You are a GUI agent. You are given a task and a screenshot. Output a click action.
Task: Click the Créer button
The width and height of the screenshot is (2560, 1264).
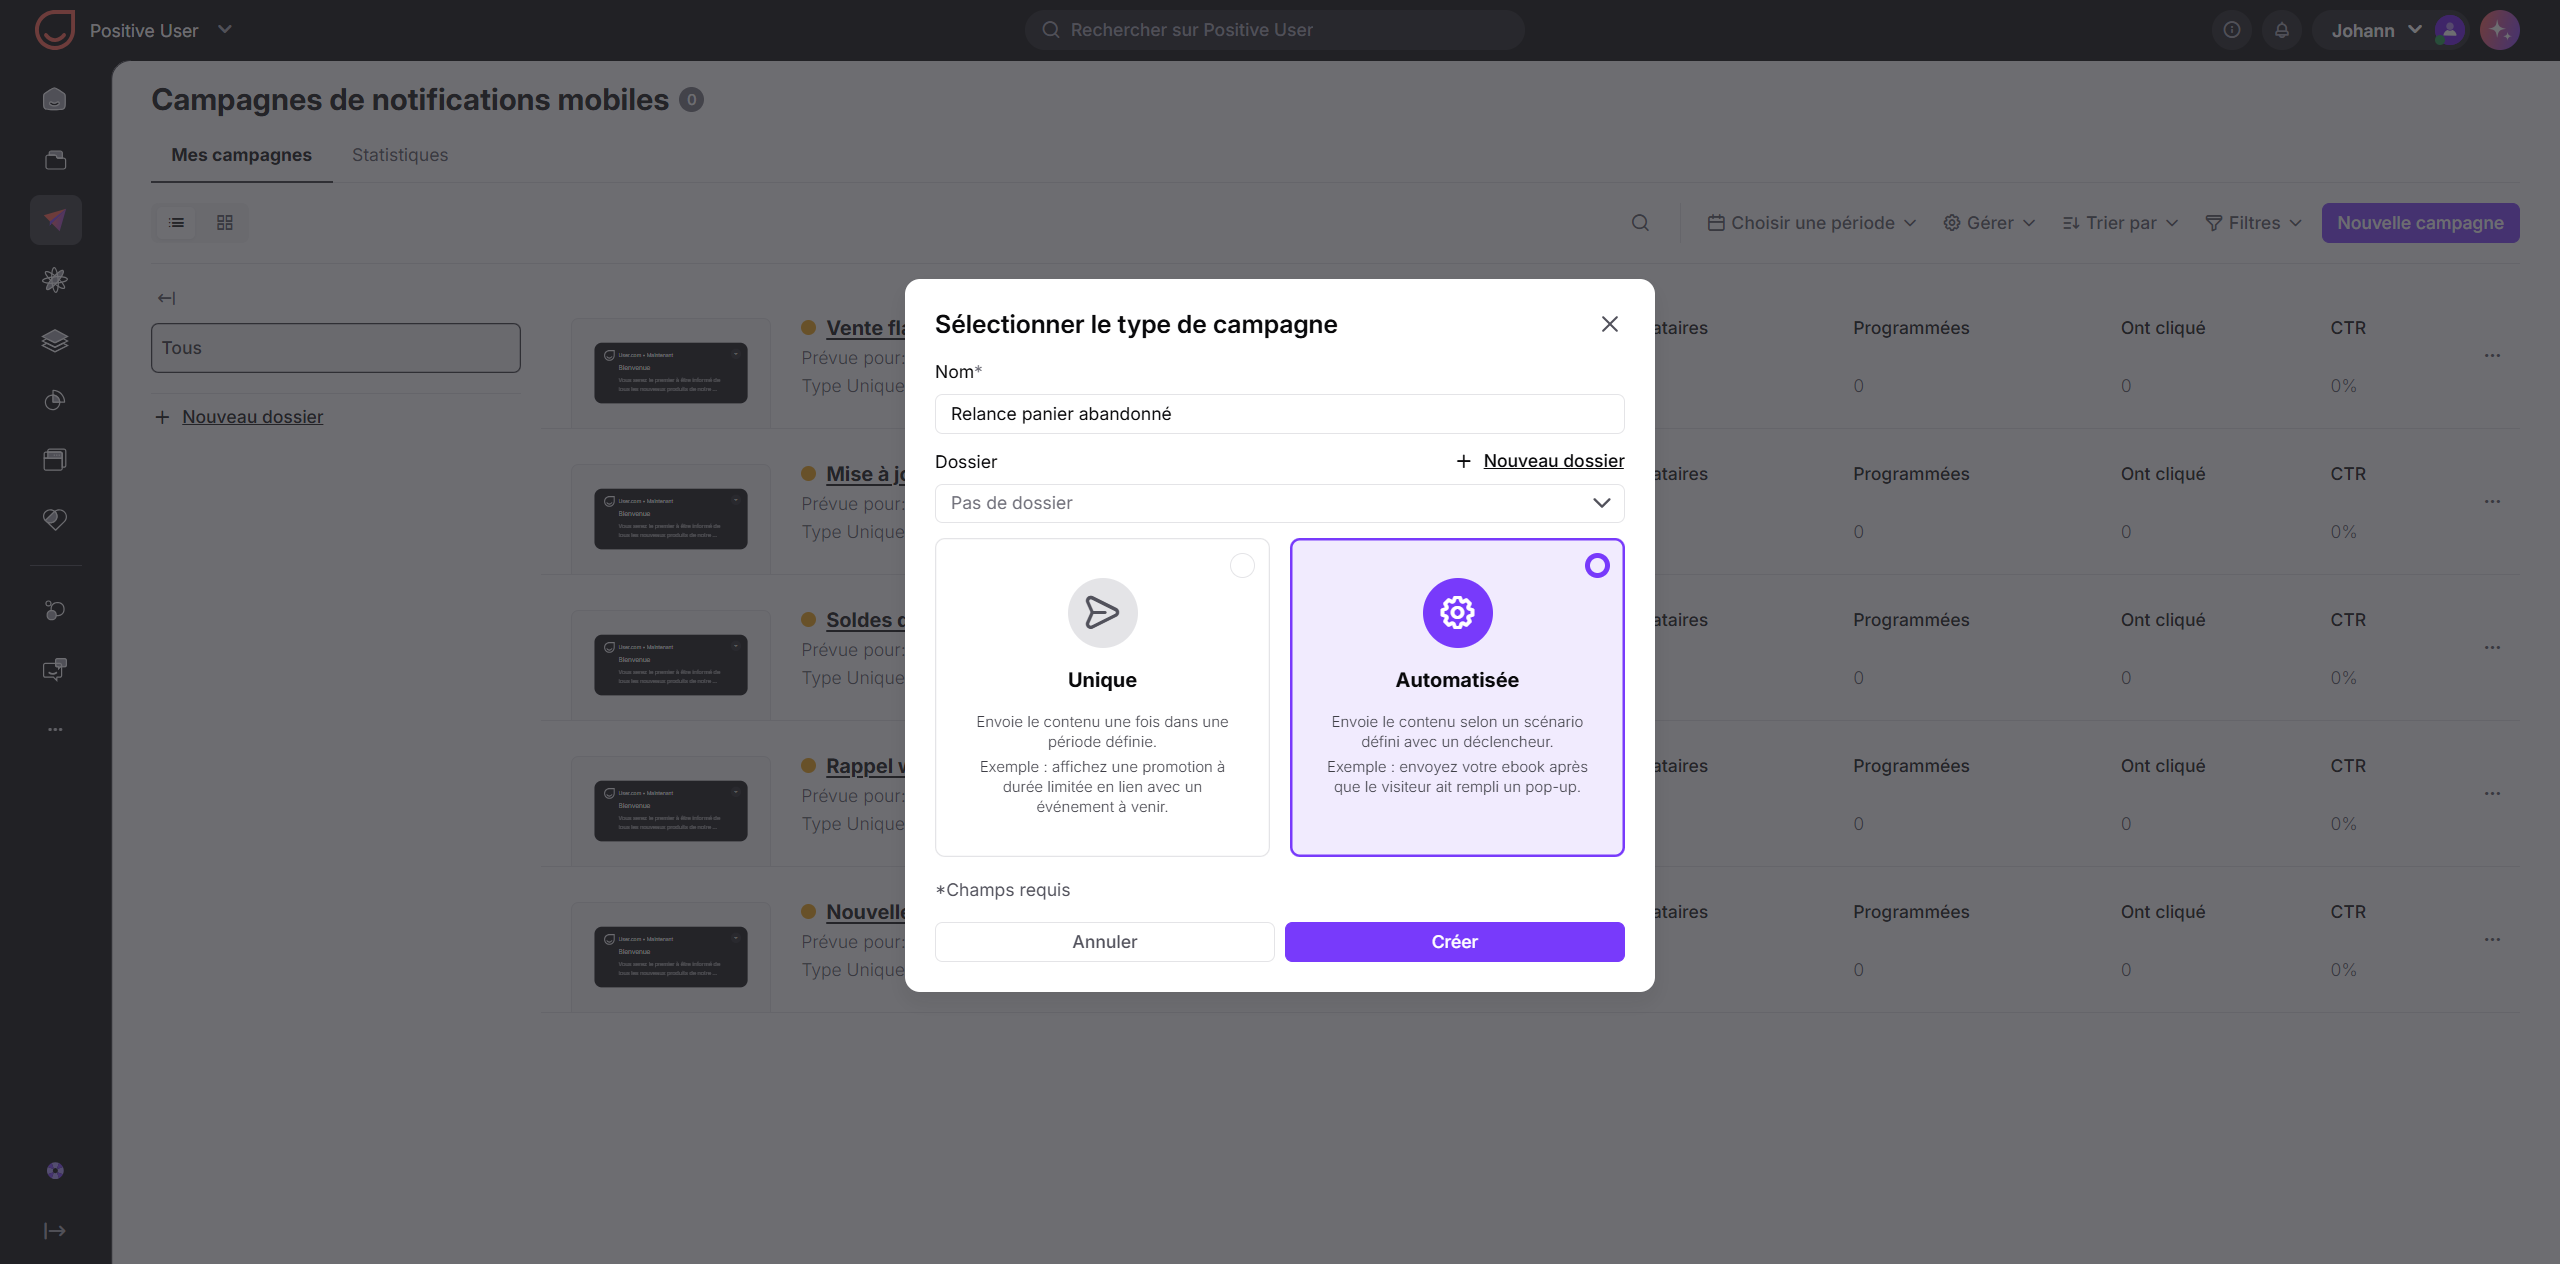(1454, 942)
